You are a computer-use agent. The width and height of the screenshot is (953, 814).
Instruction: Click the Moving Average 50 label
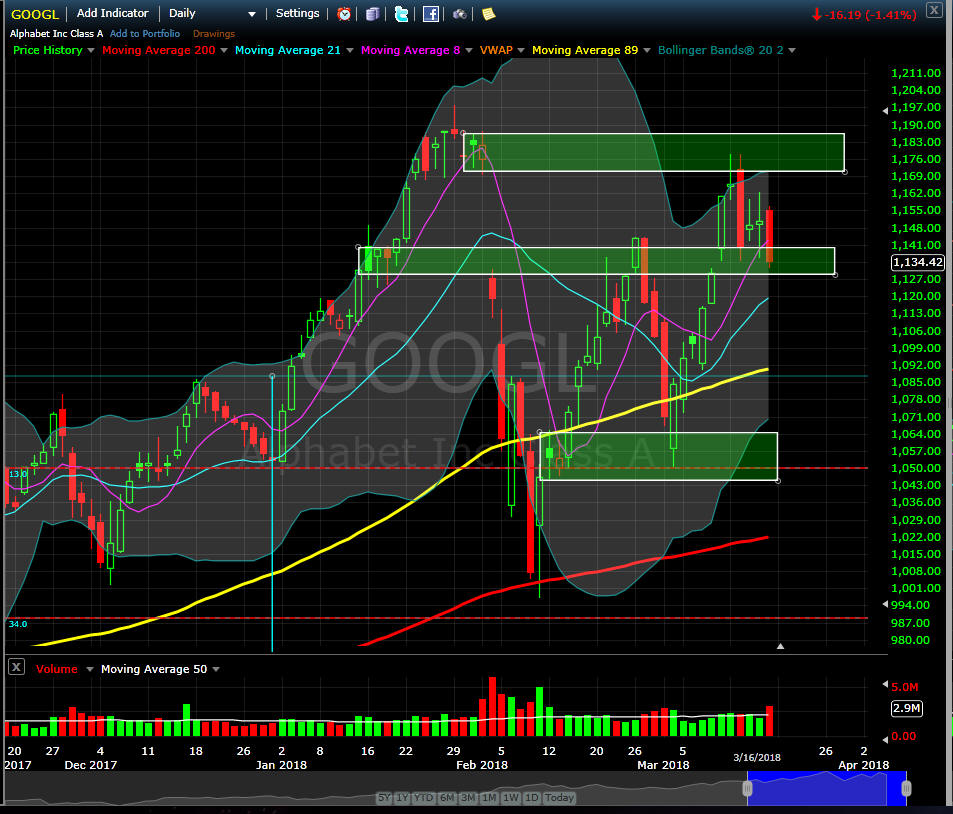point(154,669)
